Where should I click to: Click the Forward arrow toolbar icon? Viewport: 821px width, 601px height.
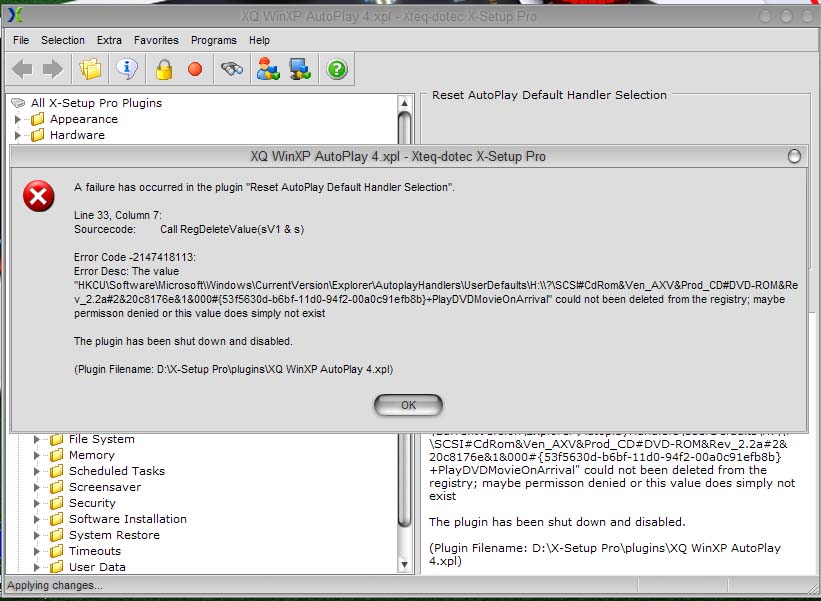tap(53, 69)
